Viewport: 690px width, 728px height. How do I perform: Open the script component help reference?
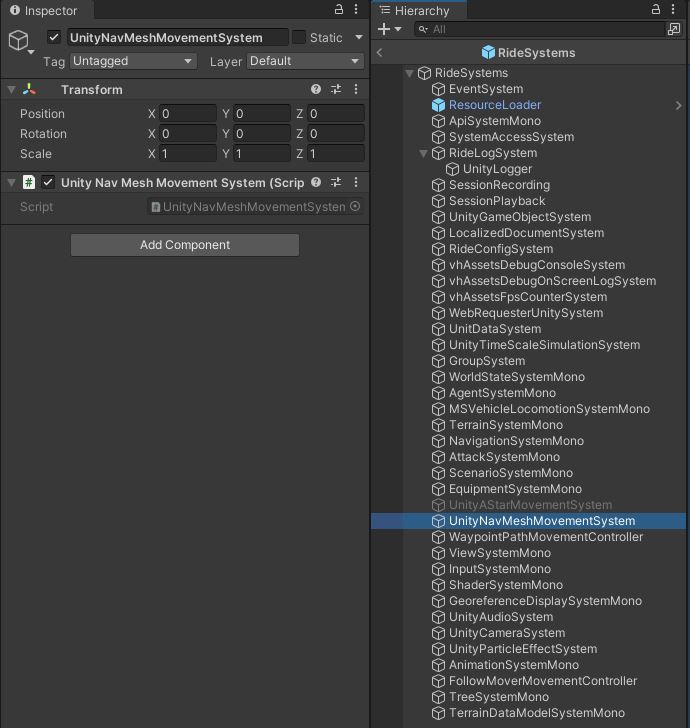coord(316,182)
